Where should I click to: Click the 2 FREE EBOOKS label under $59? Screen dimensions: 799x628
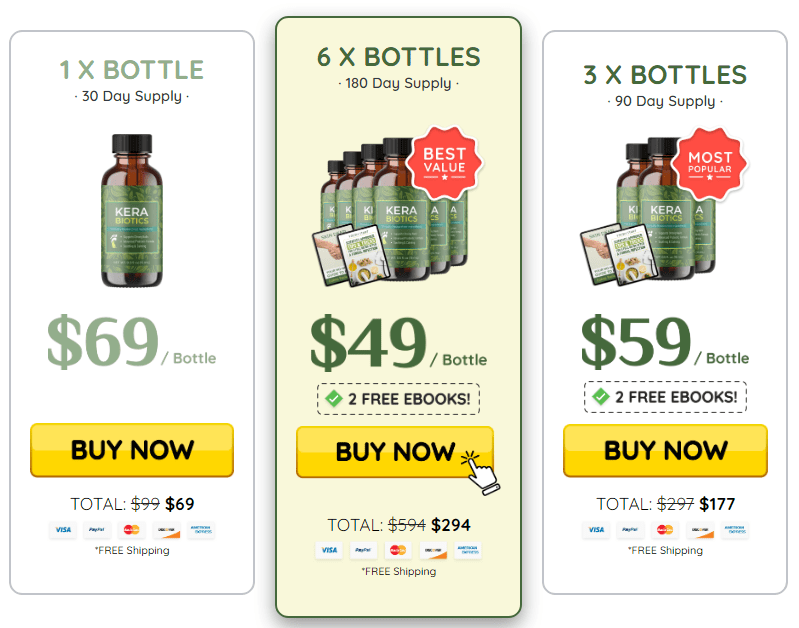point(676,397)
